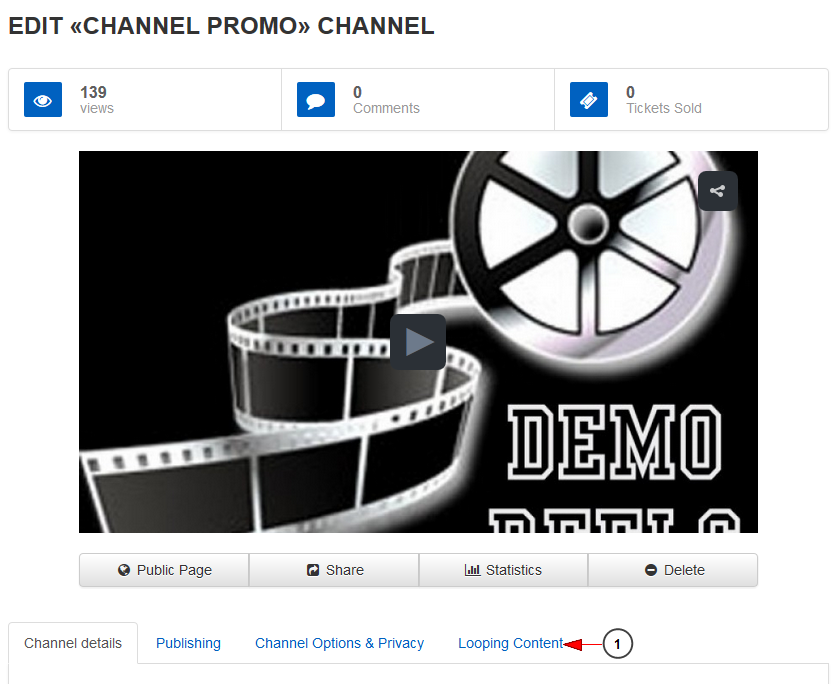The width and height of the screenshot is (837, 684).
Task: Click the bar chart Statistics icon
Action: (x=472, y=570)
